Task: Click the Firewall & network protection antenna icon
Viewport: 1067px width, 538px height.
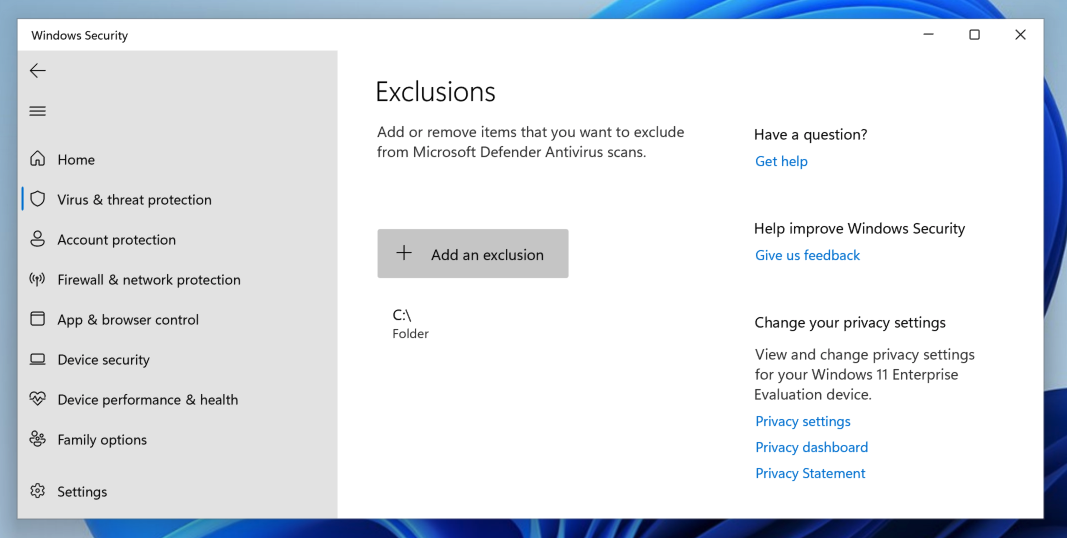Action: tap(38, 279)
